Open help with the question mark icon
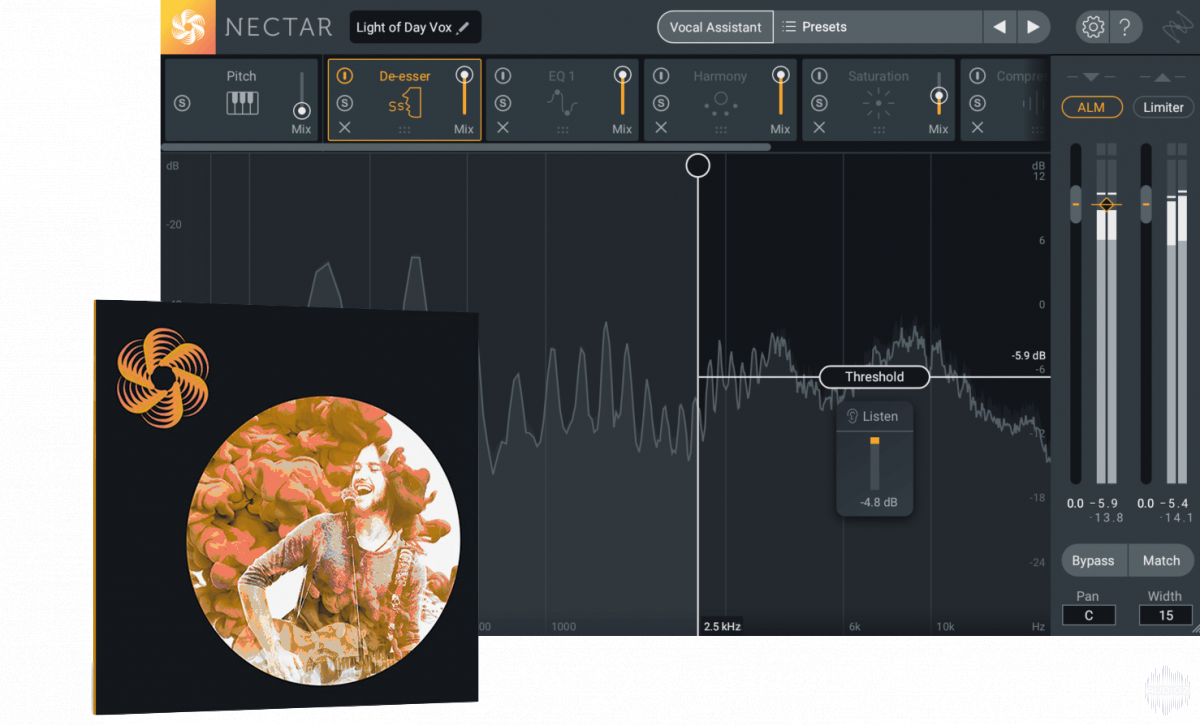This screenshot has height=725, width=1200. point(1125,27)
